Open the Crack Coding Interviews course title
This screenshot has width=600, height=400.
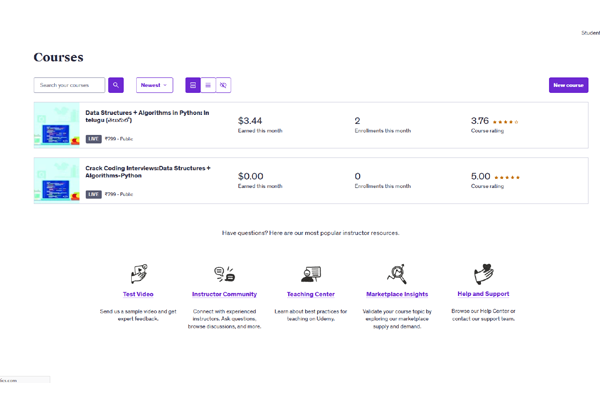click(x=147, y=171)
